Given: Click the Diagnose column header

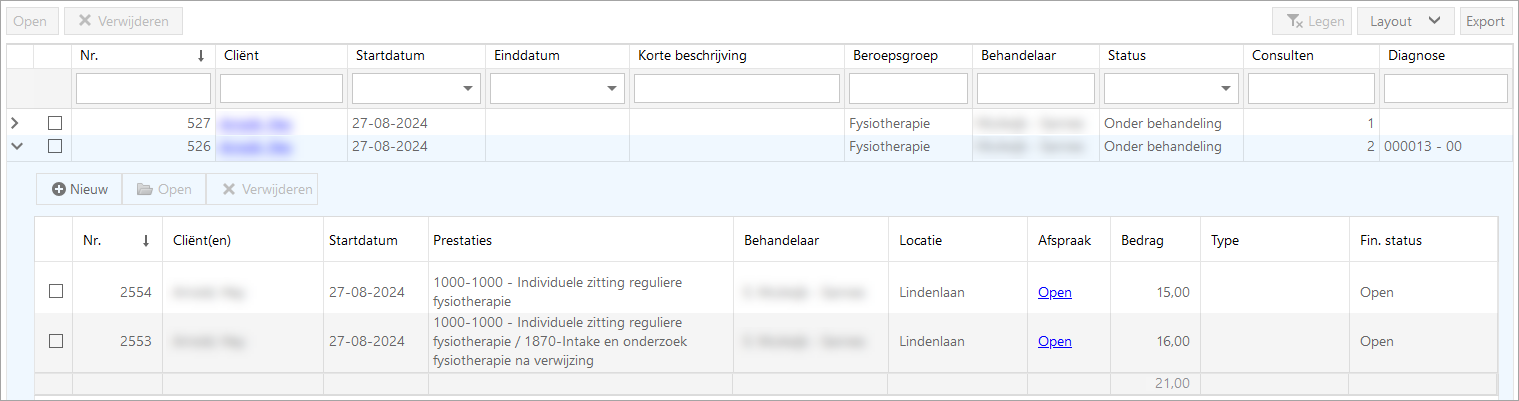Looking at the screenshot, I should pyautogui.click(x=1445, y=56).
